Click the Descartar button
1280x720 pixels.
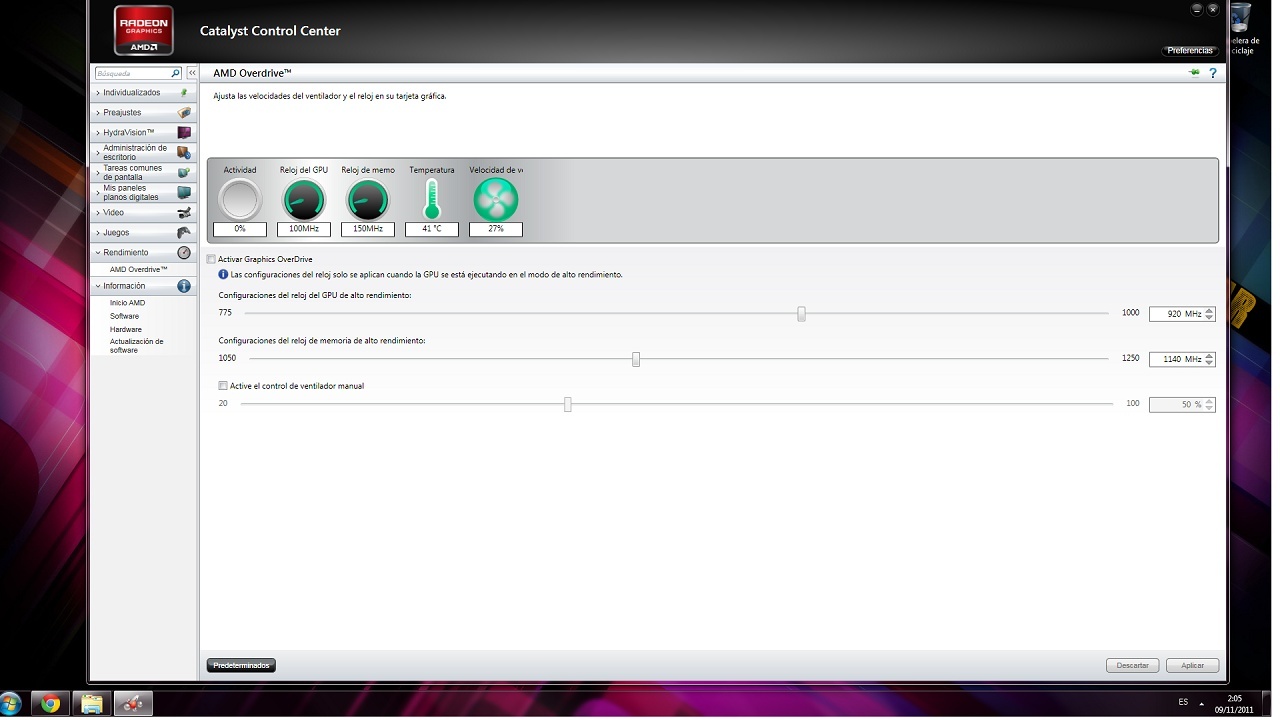point(1132,665)
